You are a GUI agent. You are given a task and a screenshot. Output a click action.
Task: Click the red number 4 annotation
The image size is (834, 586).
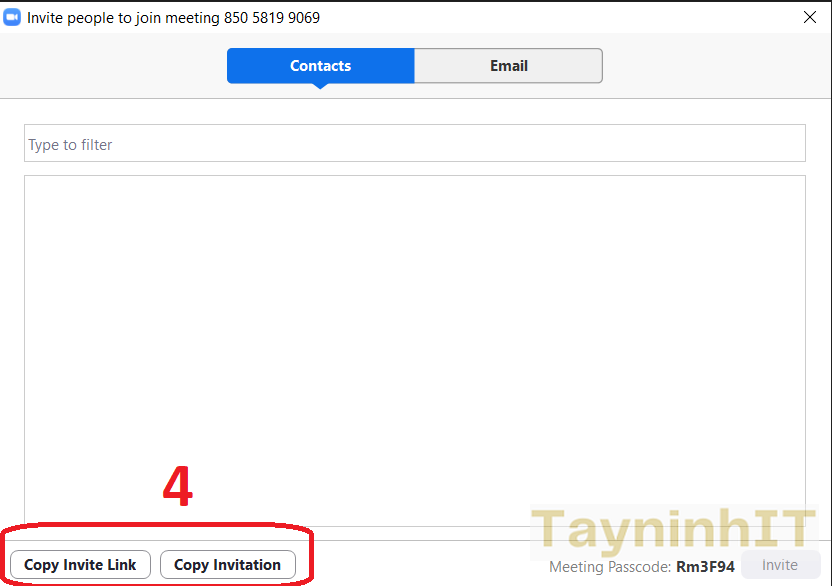click(178, 487)
